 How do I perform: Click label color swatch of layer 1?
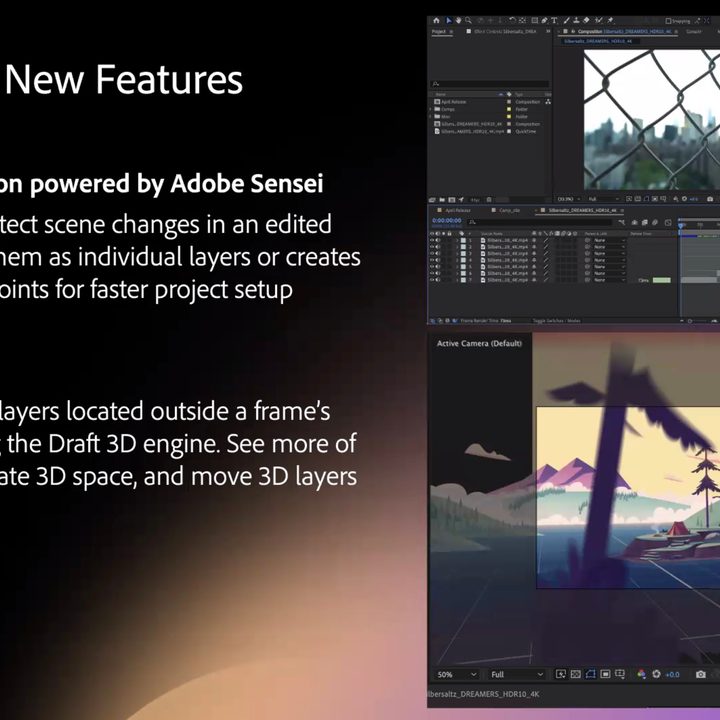click(x=463, y=240)
